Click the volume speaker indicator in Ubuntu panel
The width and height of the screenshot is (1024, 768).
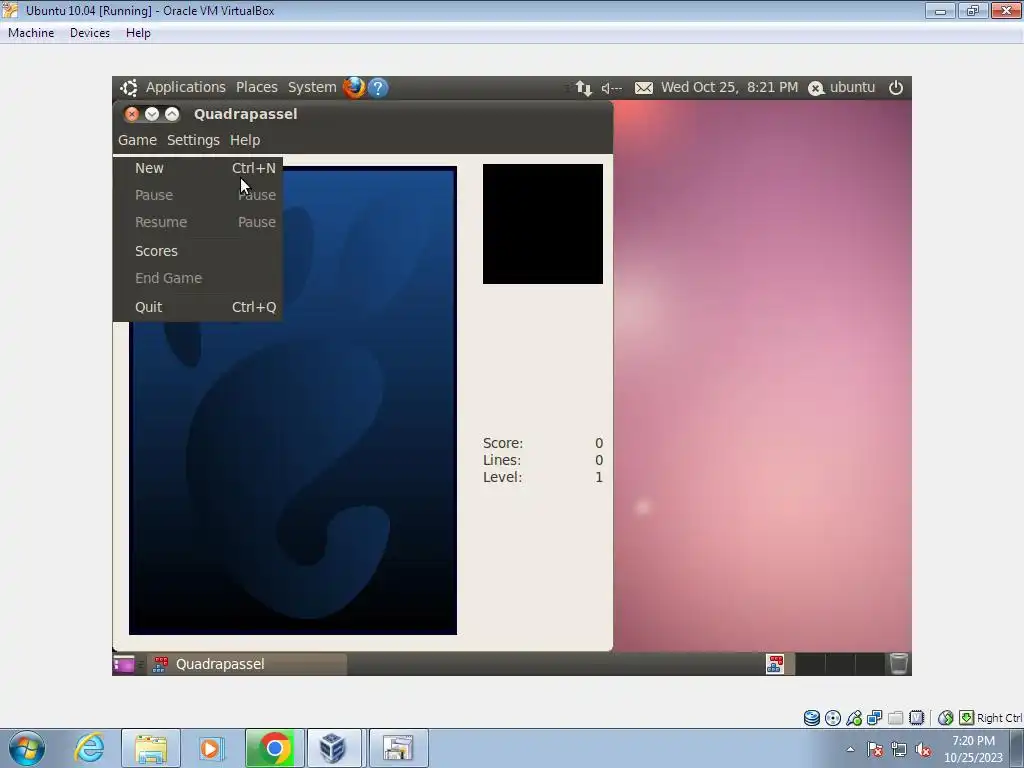[611, 88]
